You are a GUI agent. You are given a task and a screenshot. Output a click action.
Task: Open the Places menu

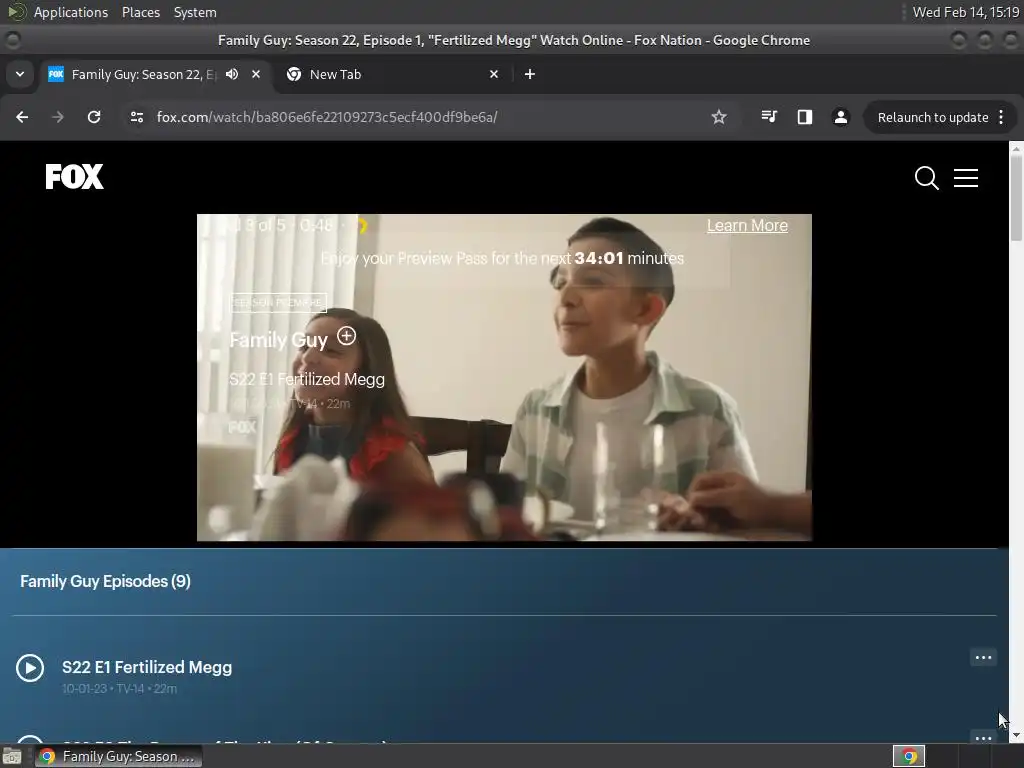[140, 12]
